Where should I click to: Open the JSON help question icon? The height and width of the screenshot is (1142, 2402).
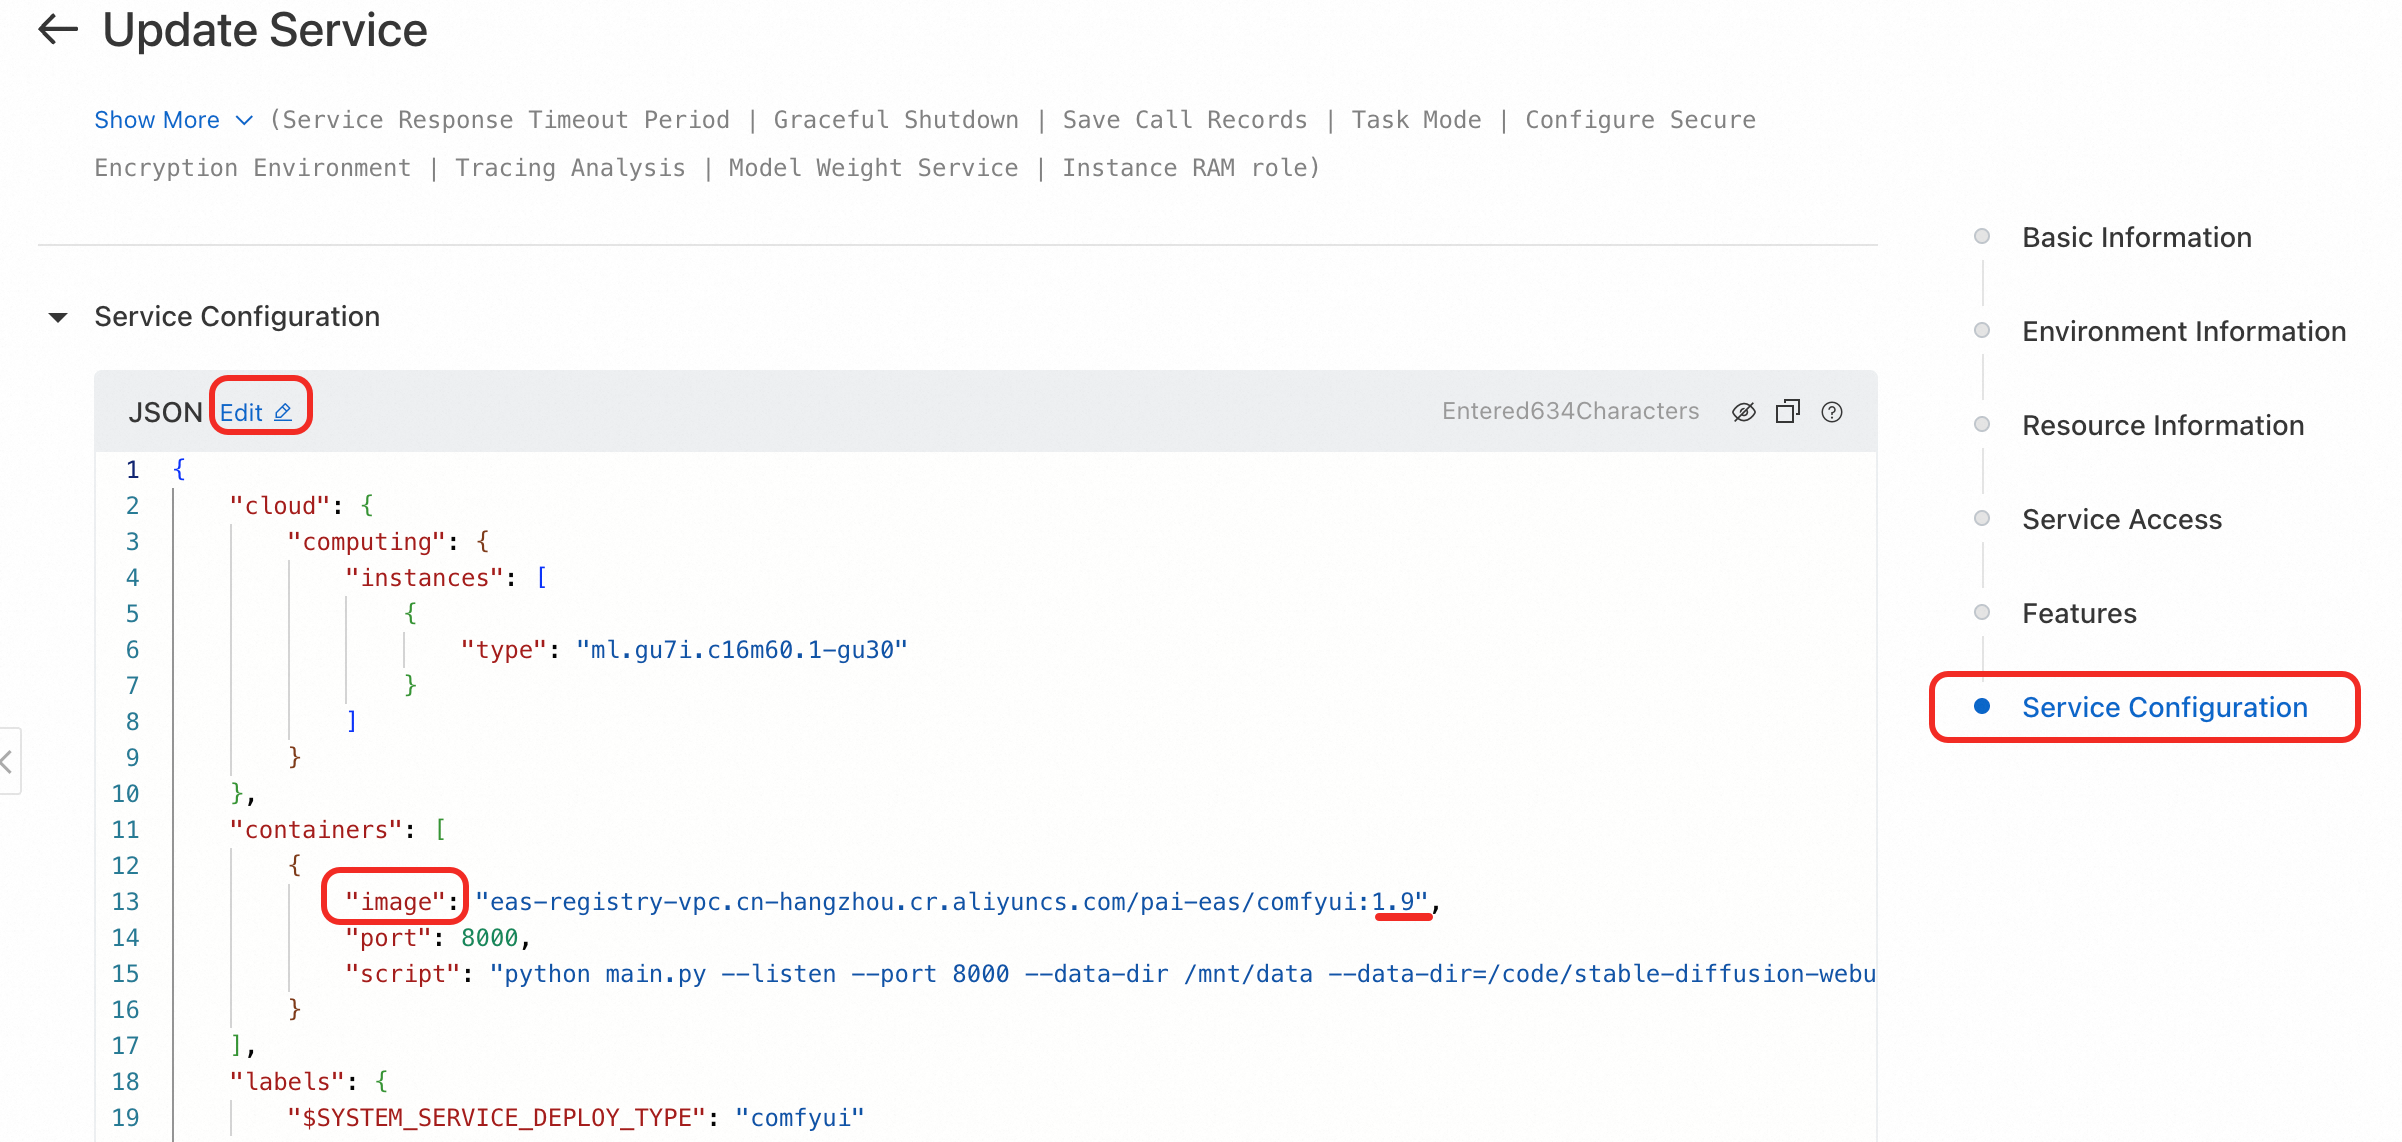(1831, 412)
